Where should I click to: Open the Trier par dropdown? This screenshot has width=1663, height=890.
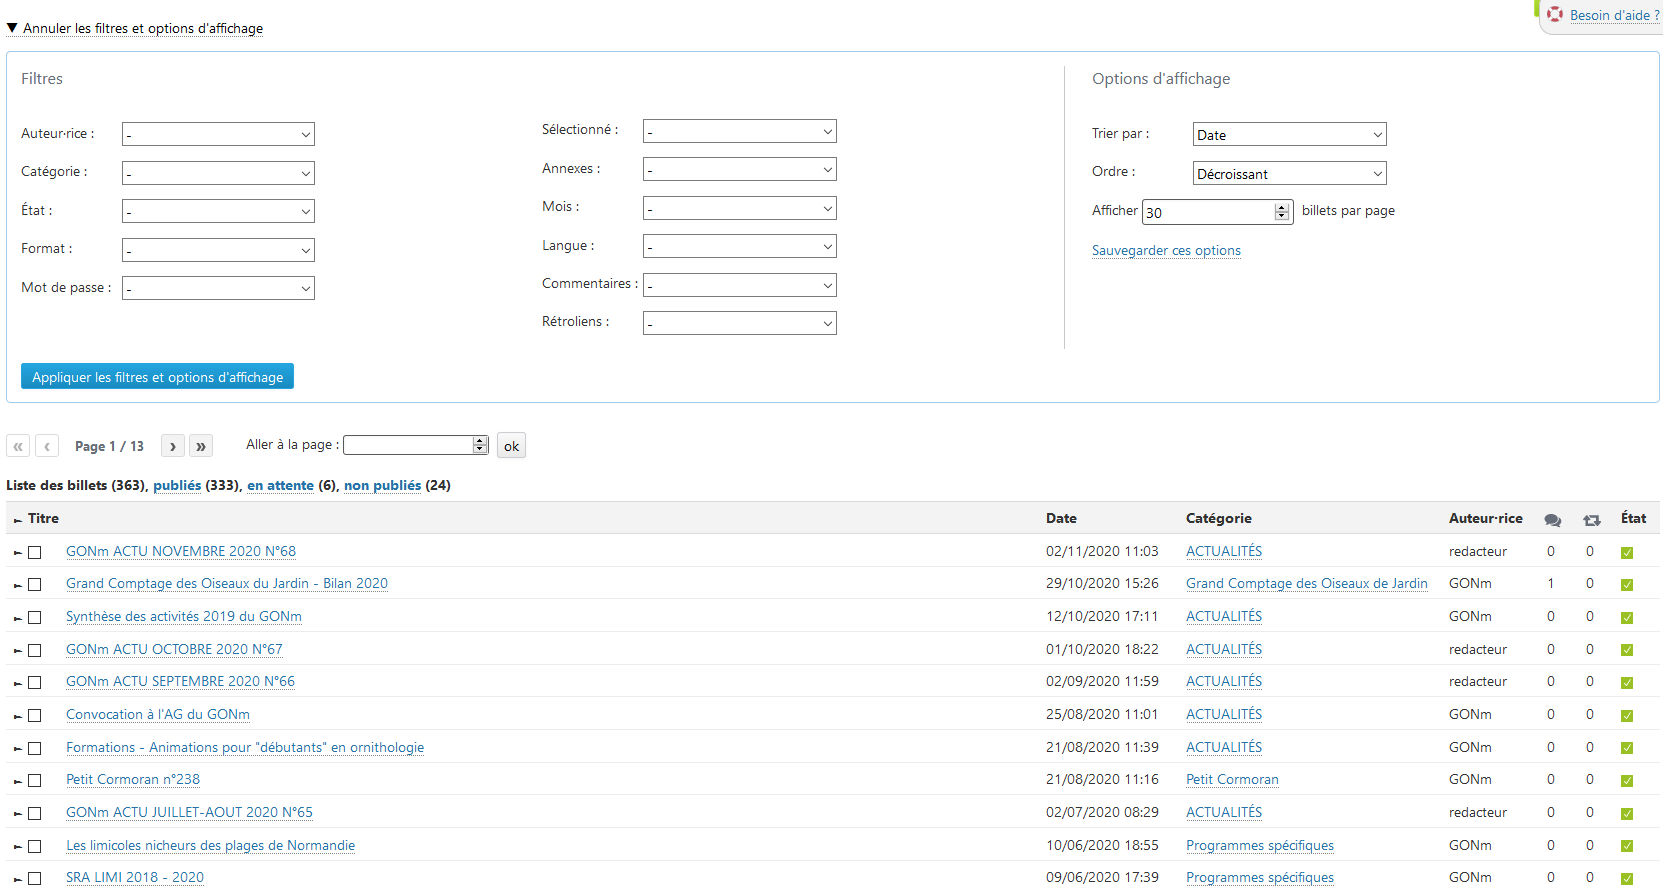1289,135
